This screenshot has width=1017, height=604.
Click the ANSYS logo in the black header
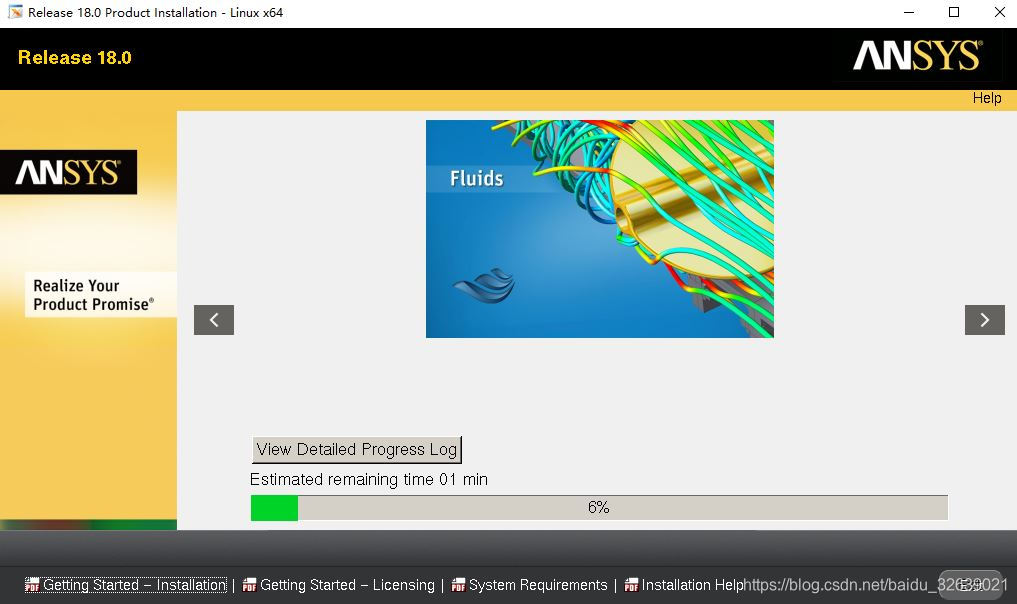(x=917, y=55)
